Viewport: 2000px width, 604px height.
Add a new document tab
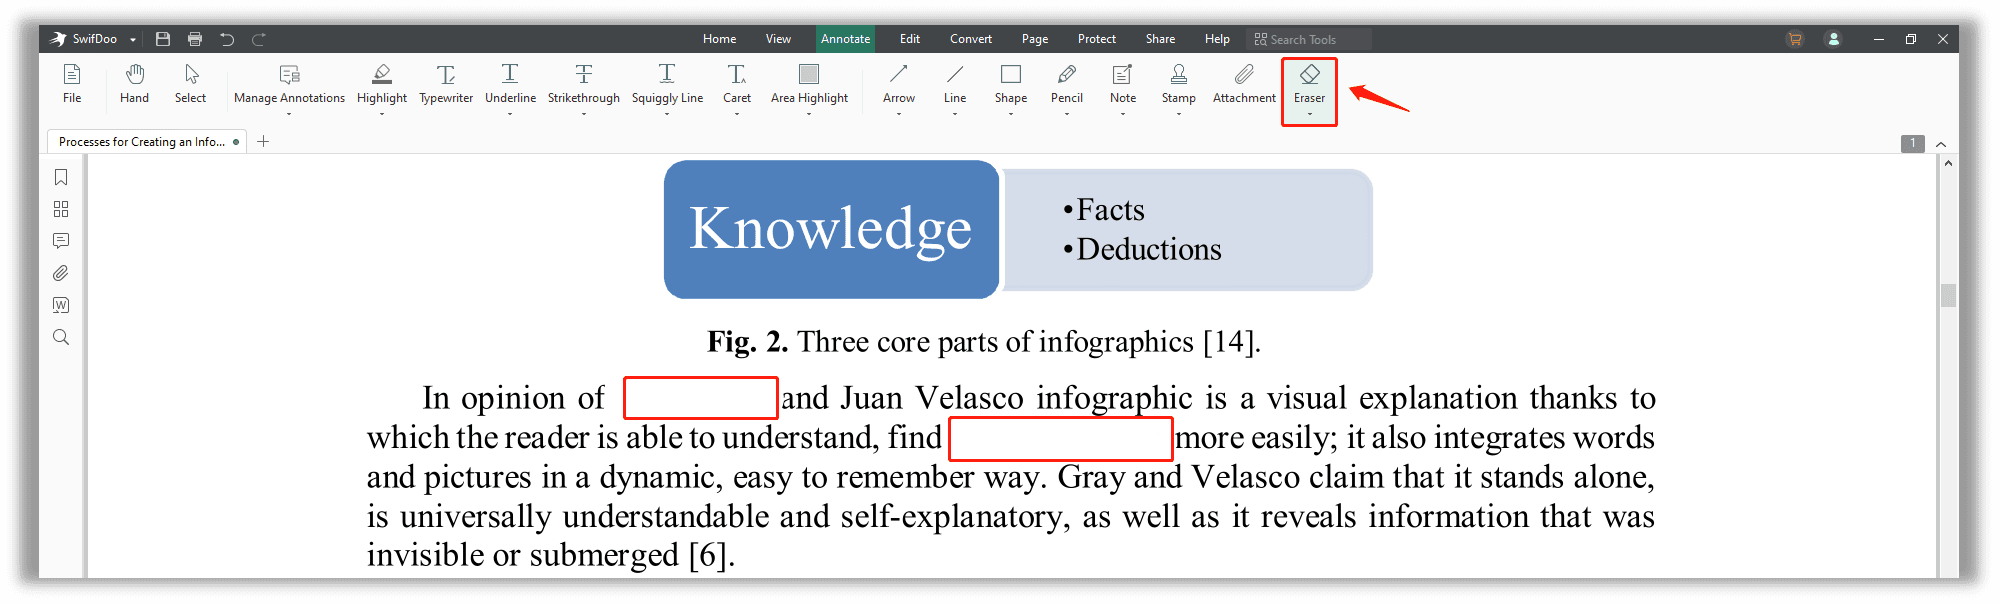pyautogui.click(x=263, y=142)
